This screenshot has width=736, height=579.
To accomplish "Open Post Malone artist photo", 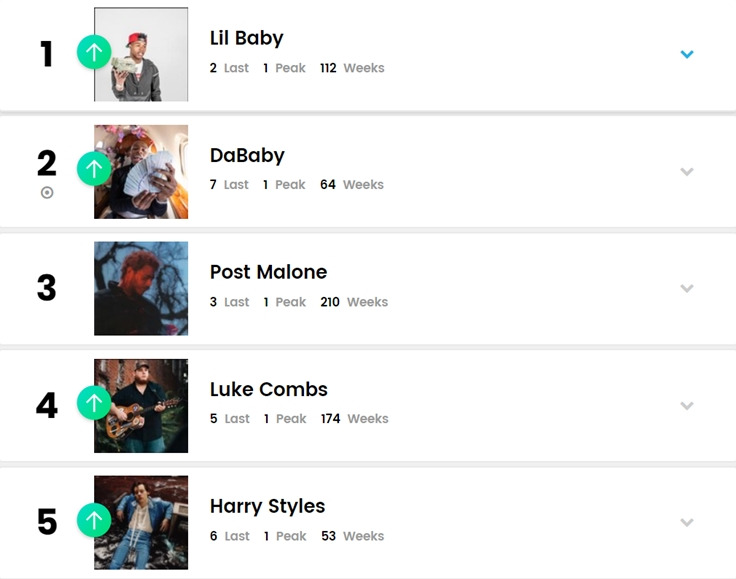I will (x=141, y=289).
